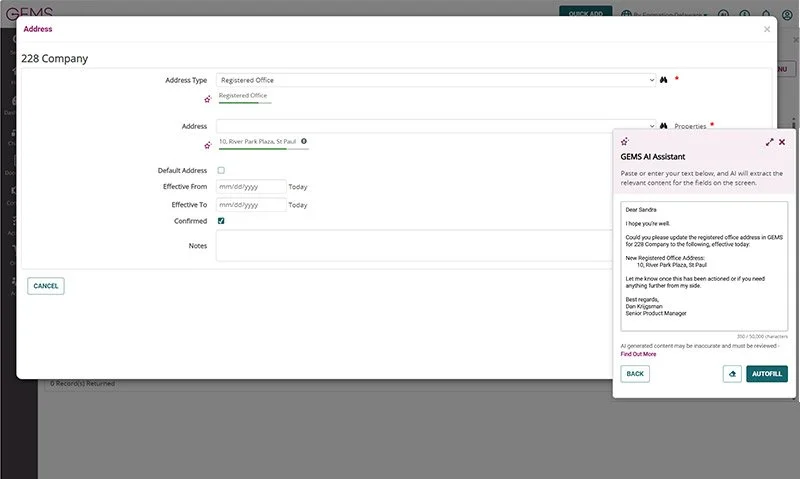Click AI sparkle icon beside River Park Plaza suggestion
800x479 pixels.
click(x=208, y=145)
